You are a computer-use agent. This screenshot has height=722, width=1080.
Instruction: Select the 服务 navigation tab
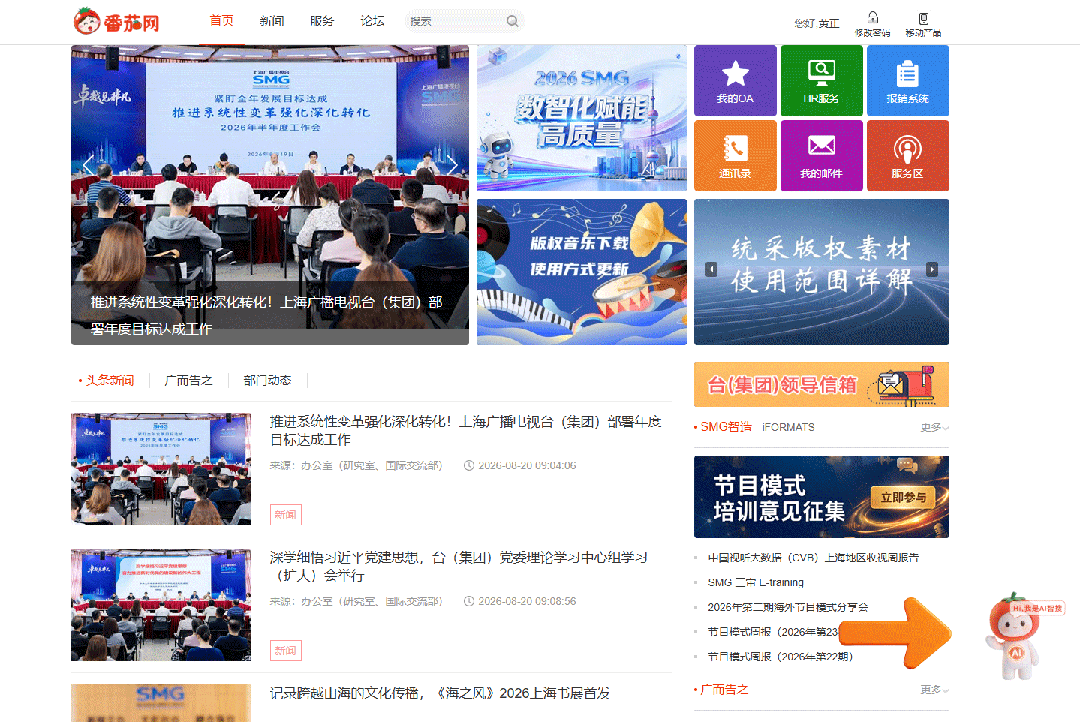tap(322, 21)
